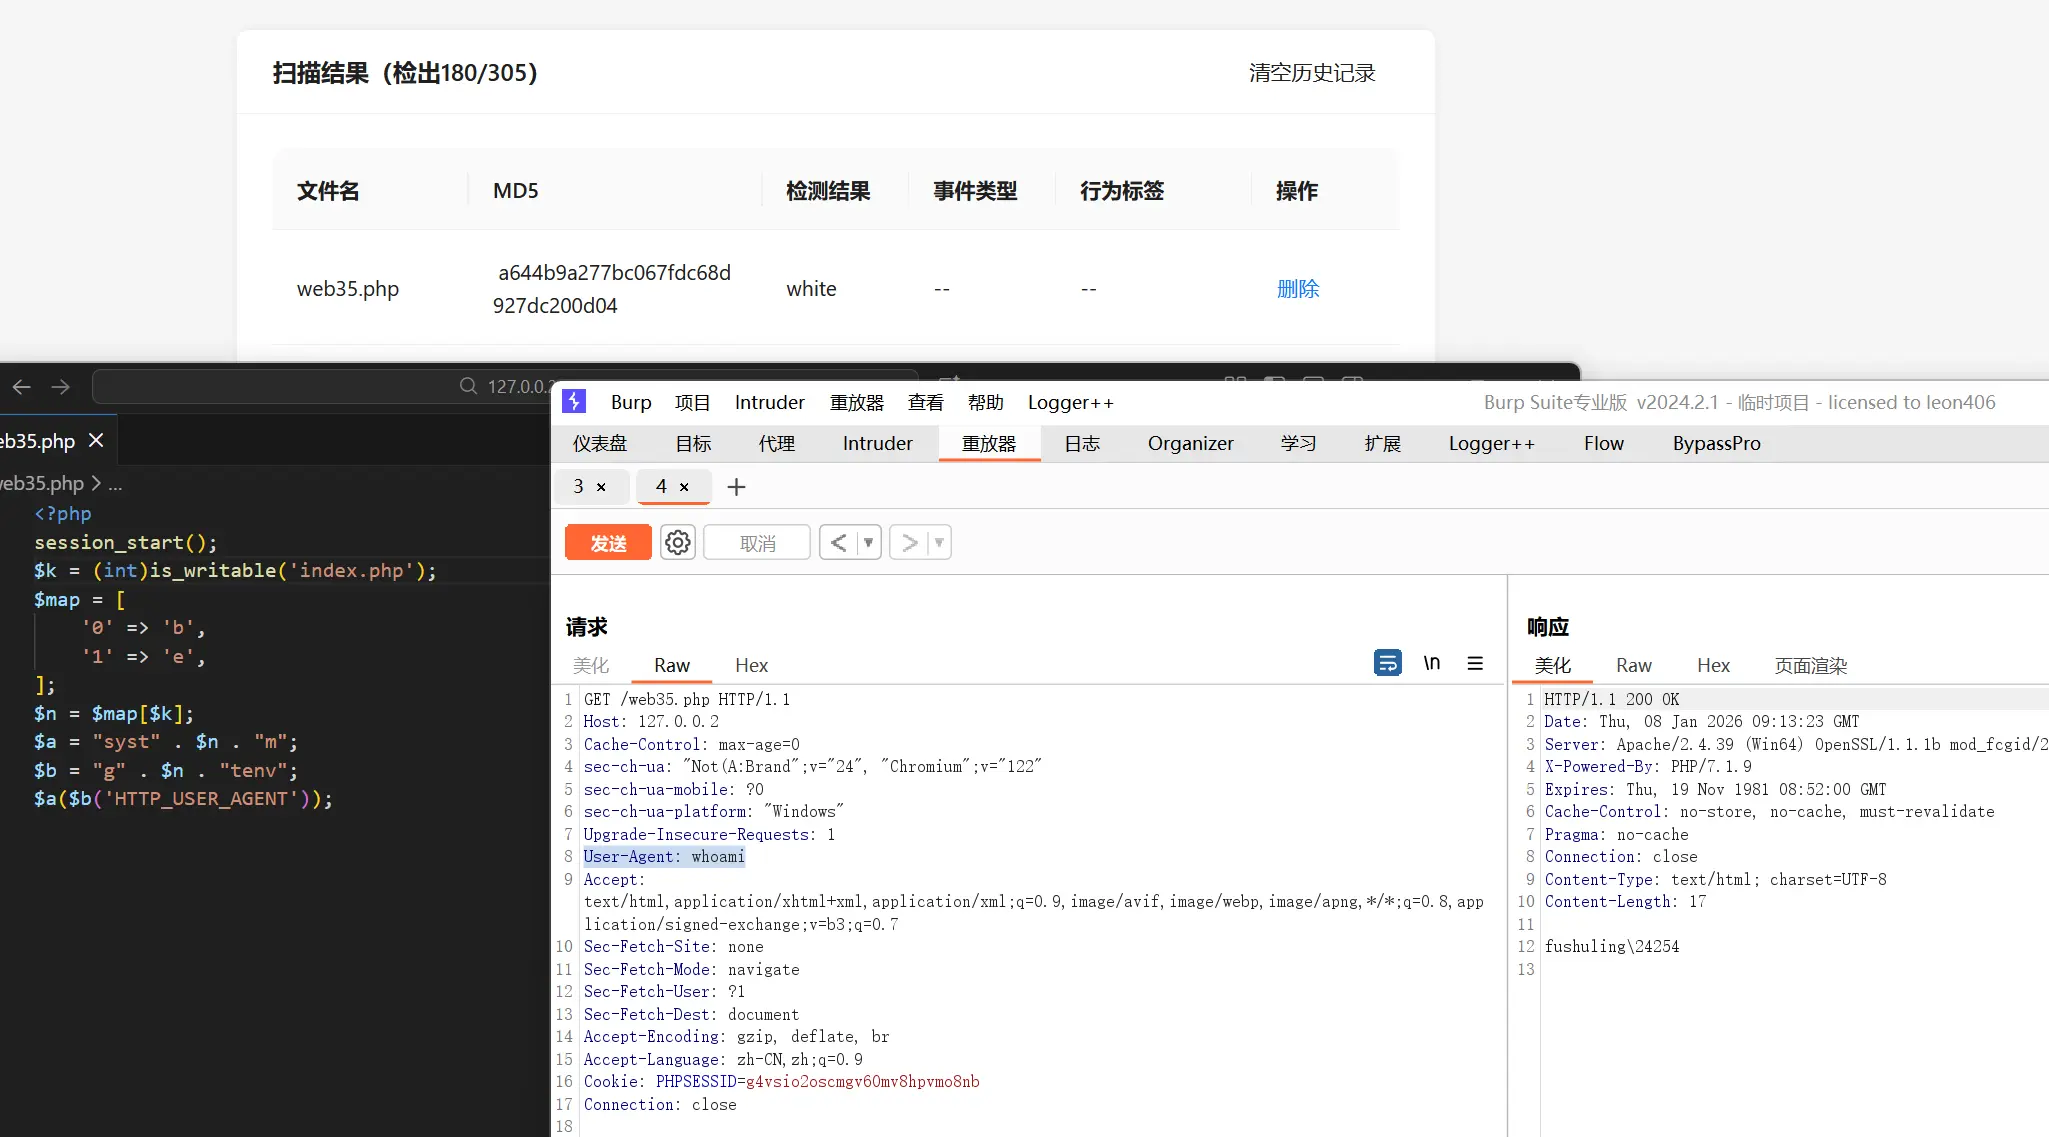Screen dimensions: 2049x1137
Task: Open request editor hamburger menu
Action: pyautogui.click(x=1475, y=663)
